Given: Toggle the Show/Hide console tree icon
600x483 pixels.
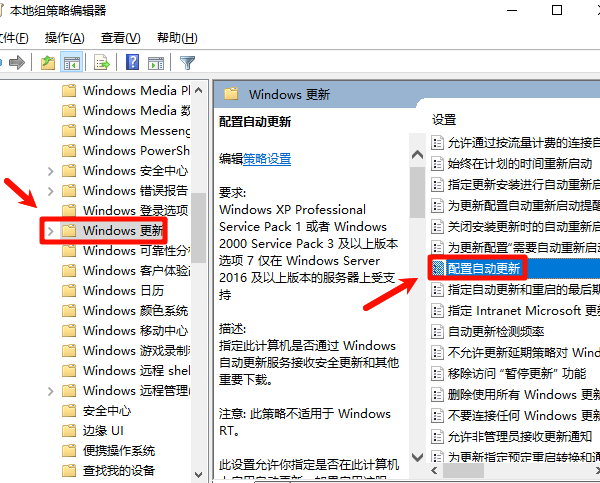Looking at the screenshot, I should point(72,62).
